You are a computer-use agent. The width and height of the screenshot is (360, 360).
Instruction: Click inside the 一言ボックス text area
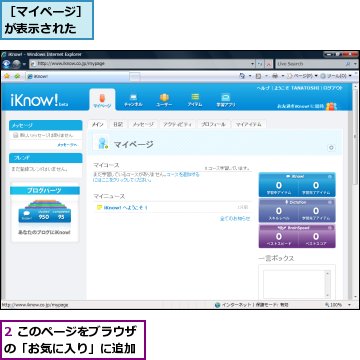tap(294, 284)
